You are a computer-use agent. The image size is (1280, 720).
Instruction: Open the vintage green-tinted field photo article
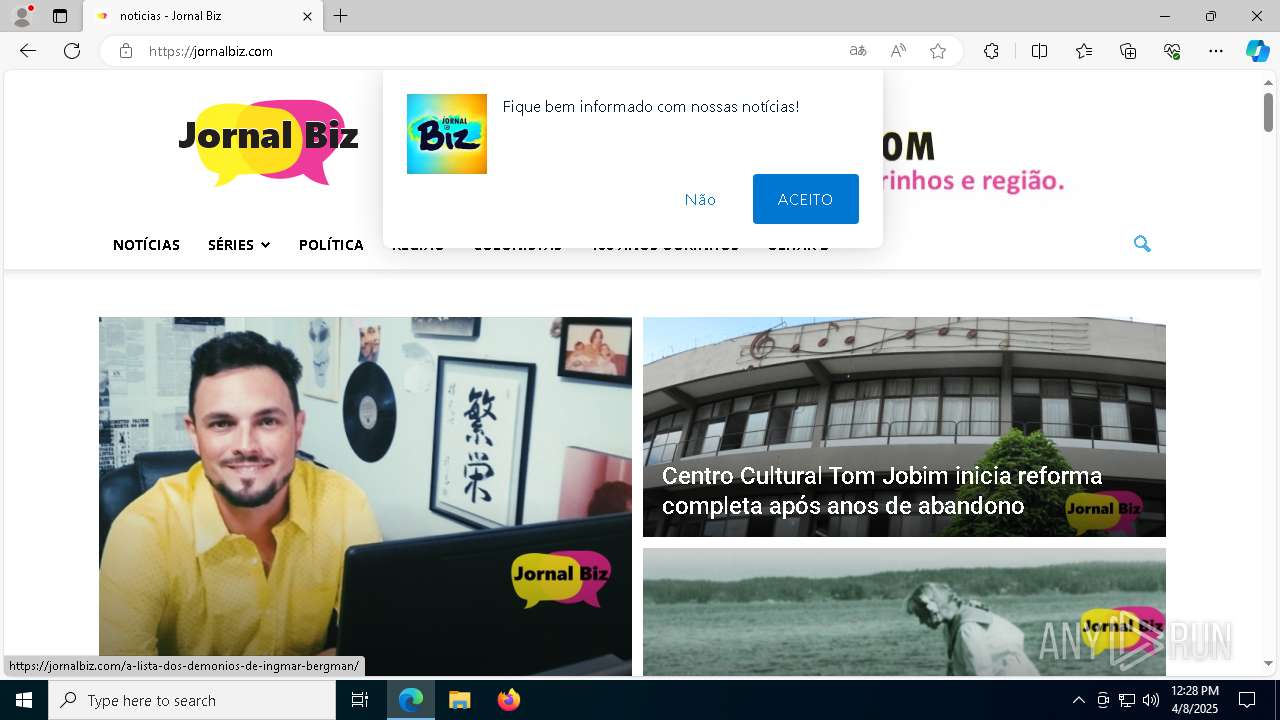[x=904, y=612]
